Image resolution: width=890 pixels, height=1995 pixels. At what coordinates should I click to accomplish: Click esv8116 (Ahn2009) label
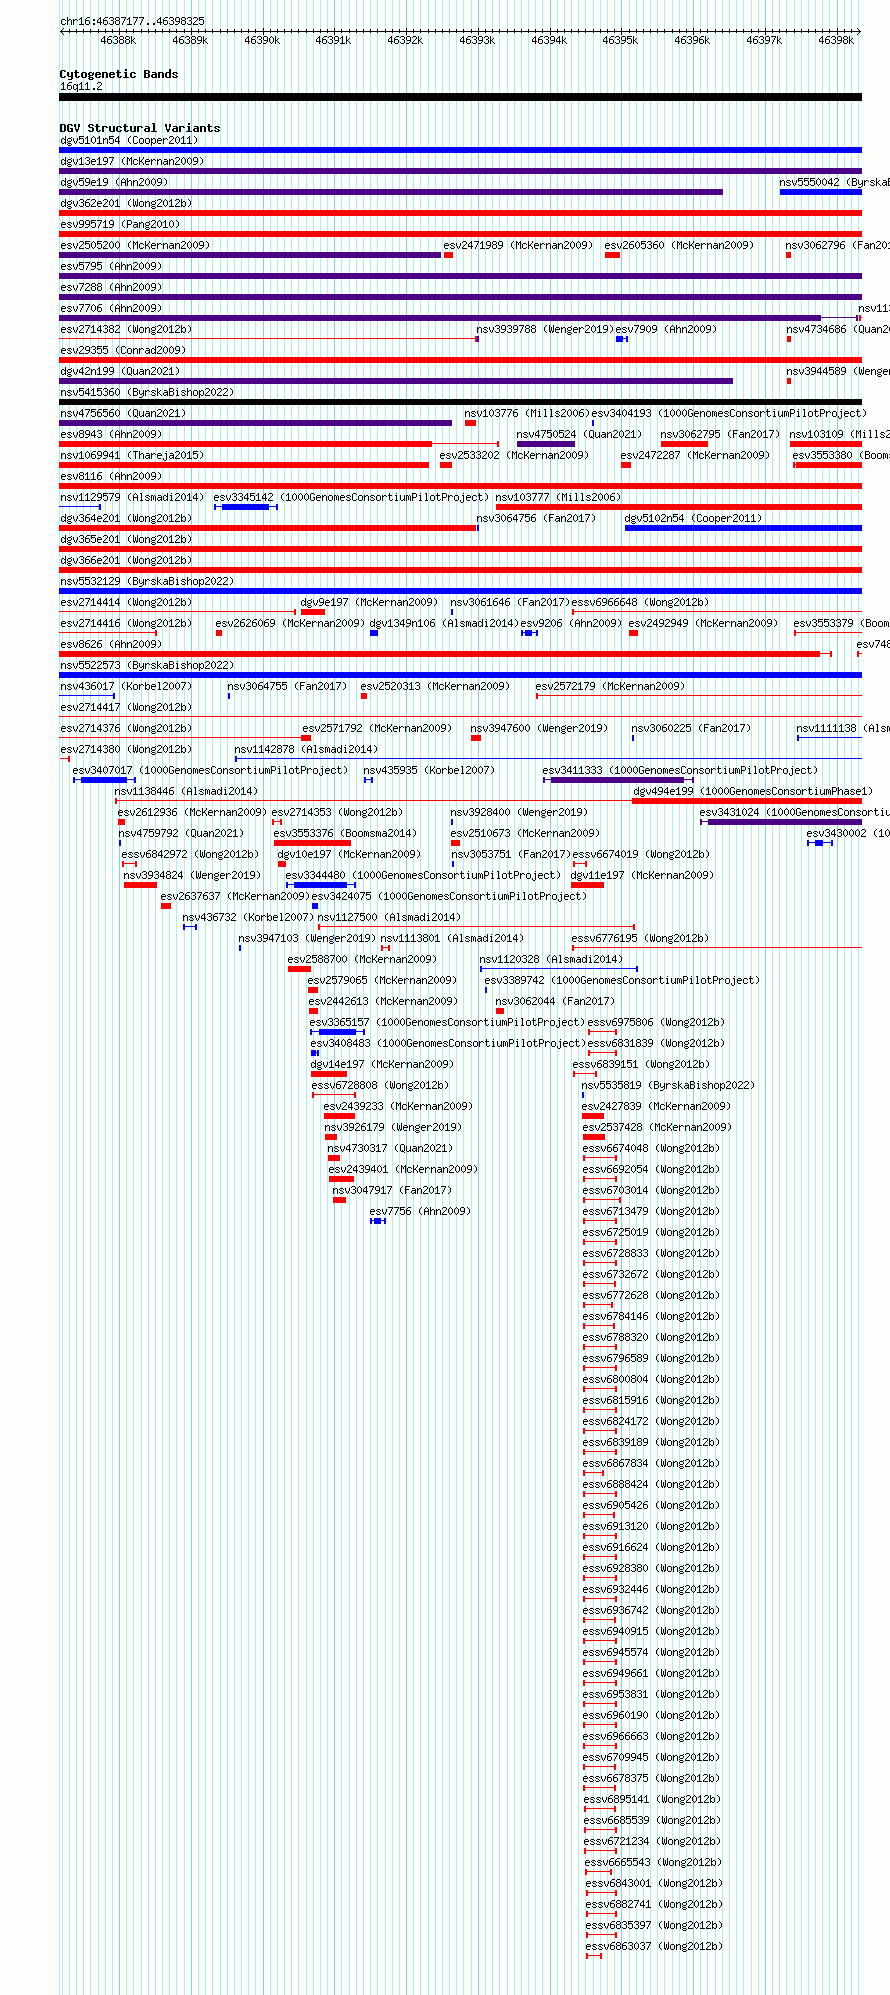tap(111, 476)
